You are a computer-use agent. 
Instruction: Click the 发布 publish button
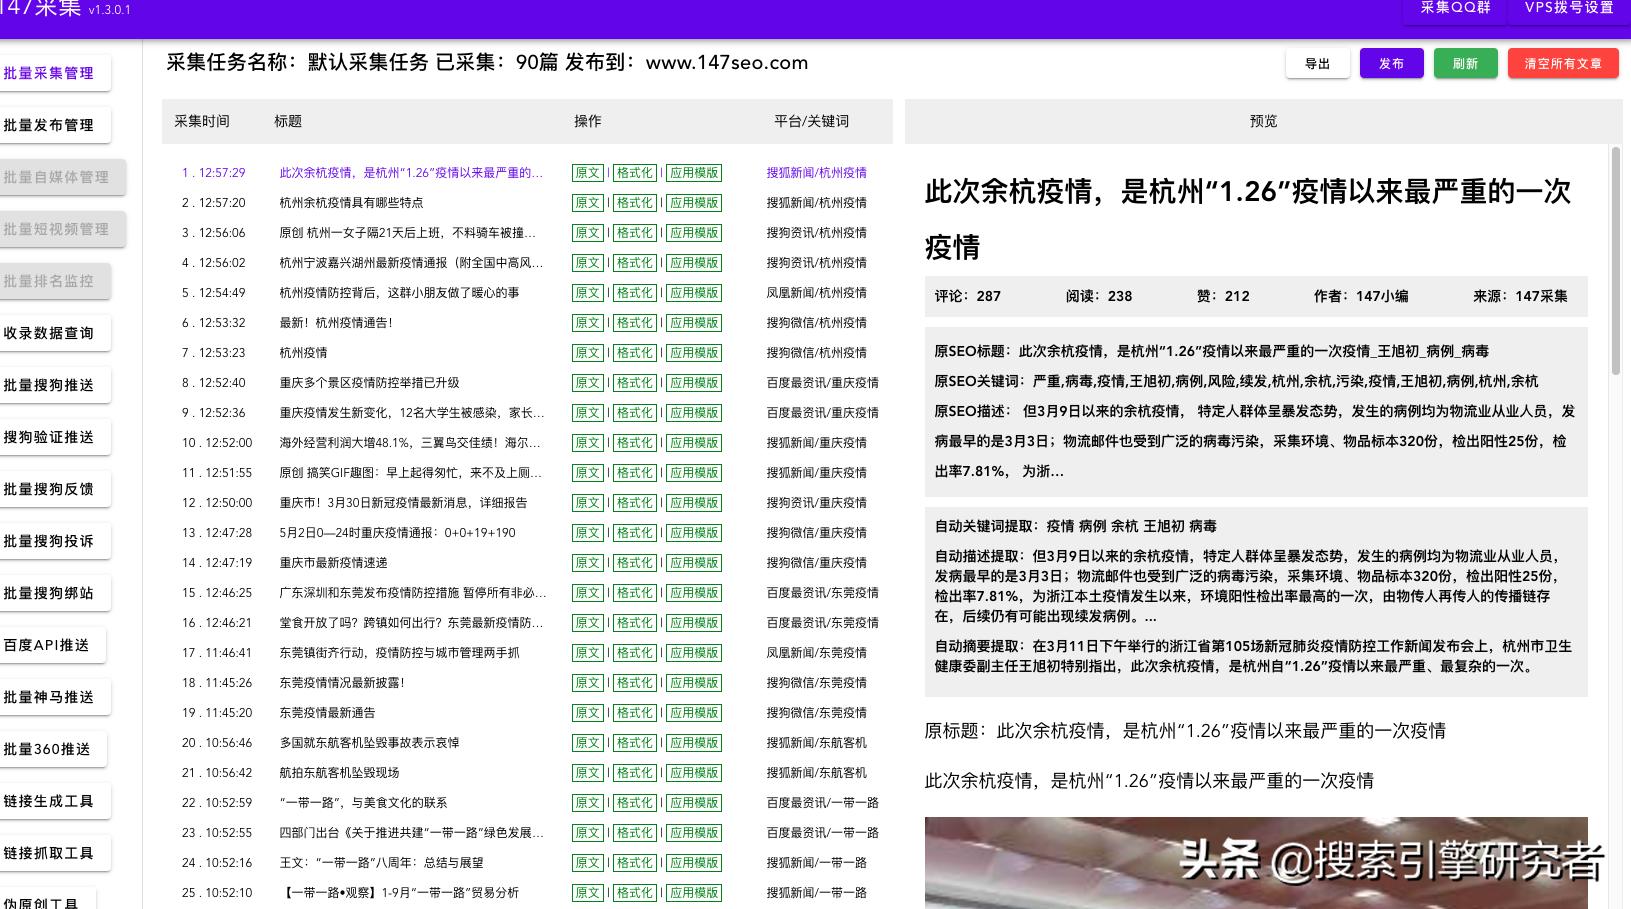pos(1391,62)
